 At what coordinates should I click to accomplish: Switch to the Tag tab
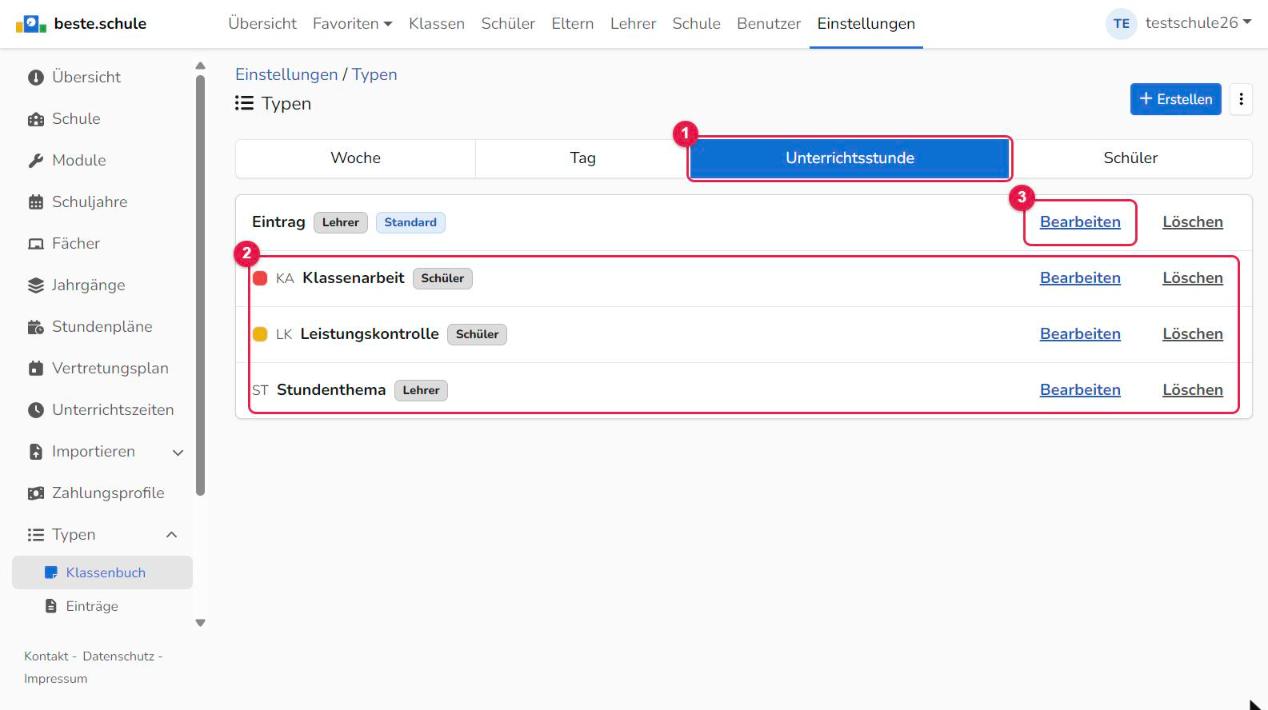tap(583, 158)
